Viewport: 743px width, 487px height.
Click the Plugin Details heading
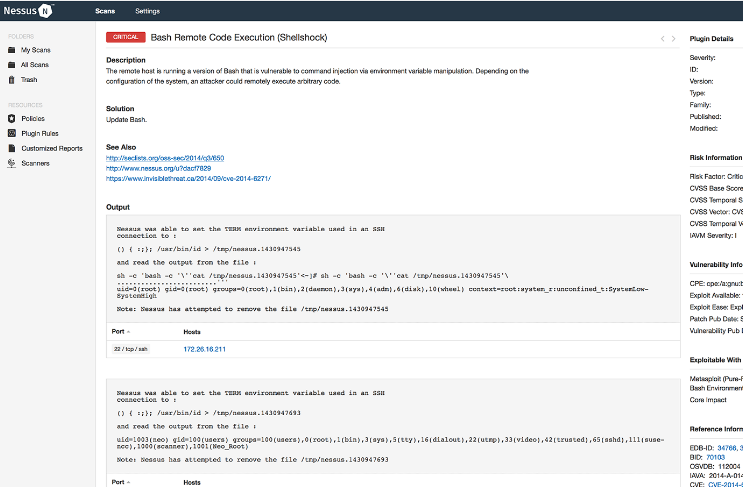point(711,39)
